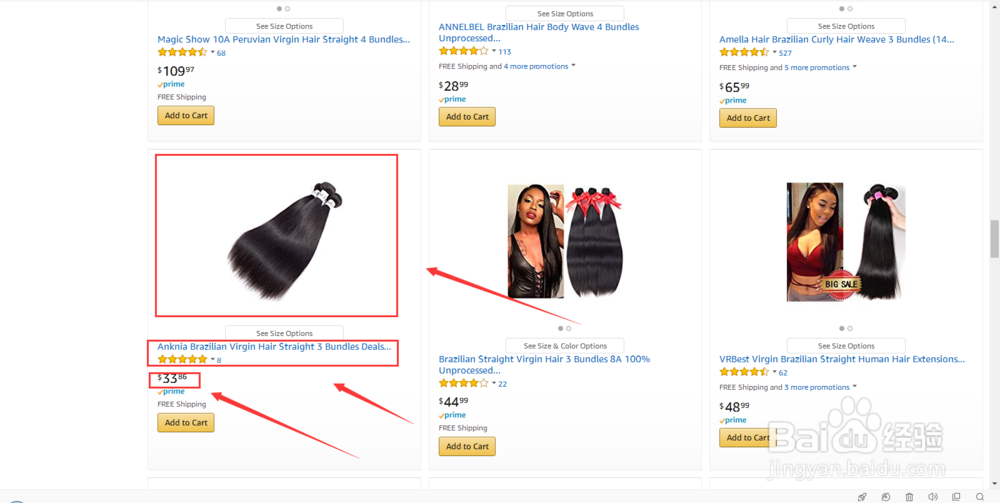
Task: Open the Anknia straight hair bundle product image
Action: (276, 236)
